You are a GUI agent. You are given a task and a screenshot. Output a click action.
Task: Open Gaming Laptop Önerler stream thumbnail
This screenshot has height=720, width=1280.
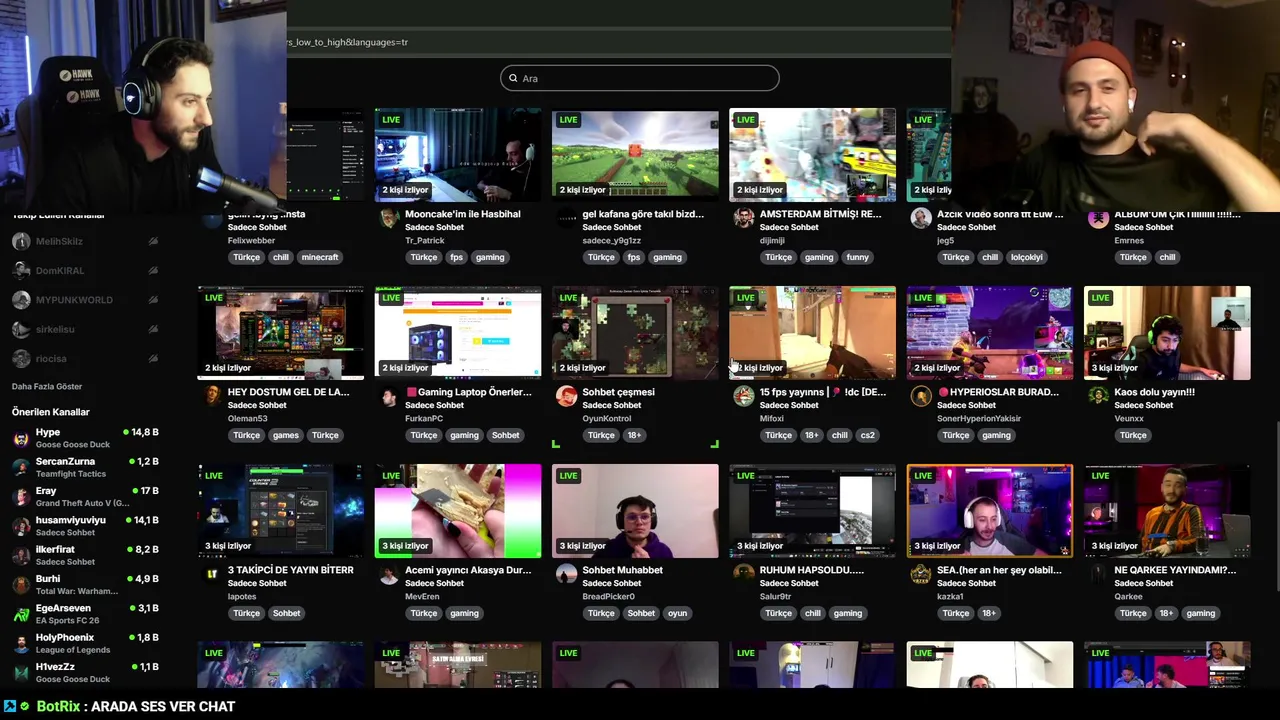coord(458,333)
